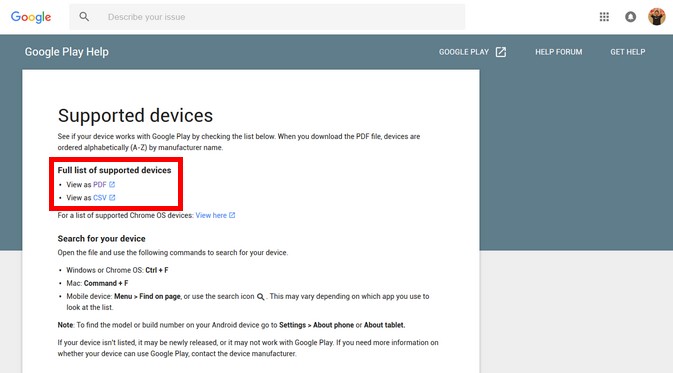Click the search magnifier icon
The image size is (673, 373).
click(x=84, y=17)
